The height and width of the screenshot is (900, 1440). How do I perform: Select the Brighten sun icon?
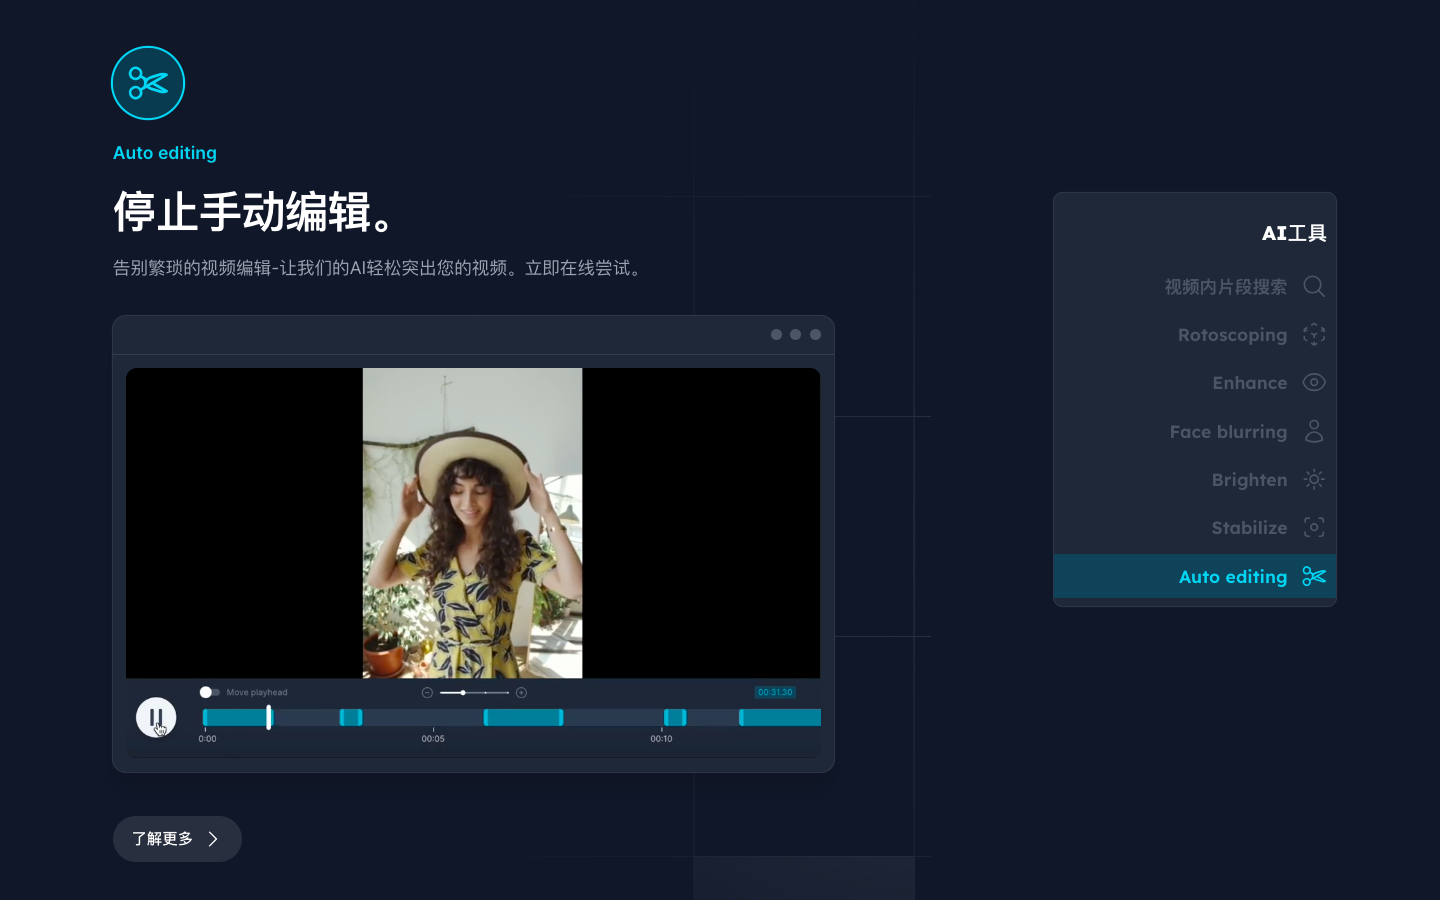pyautogui.click(x=1314, y=479)
